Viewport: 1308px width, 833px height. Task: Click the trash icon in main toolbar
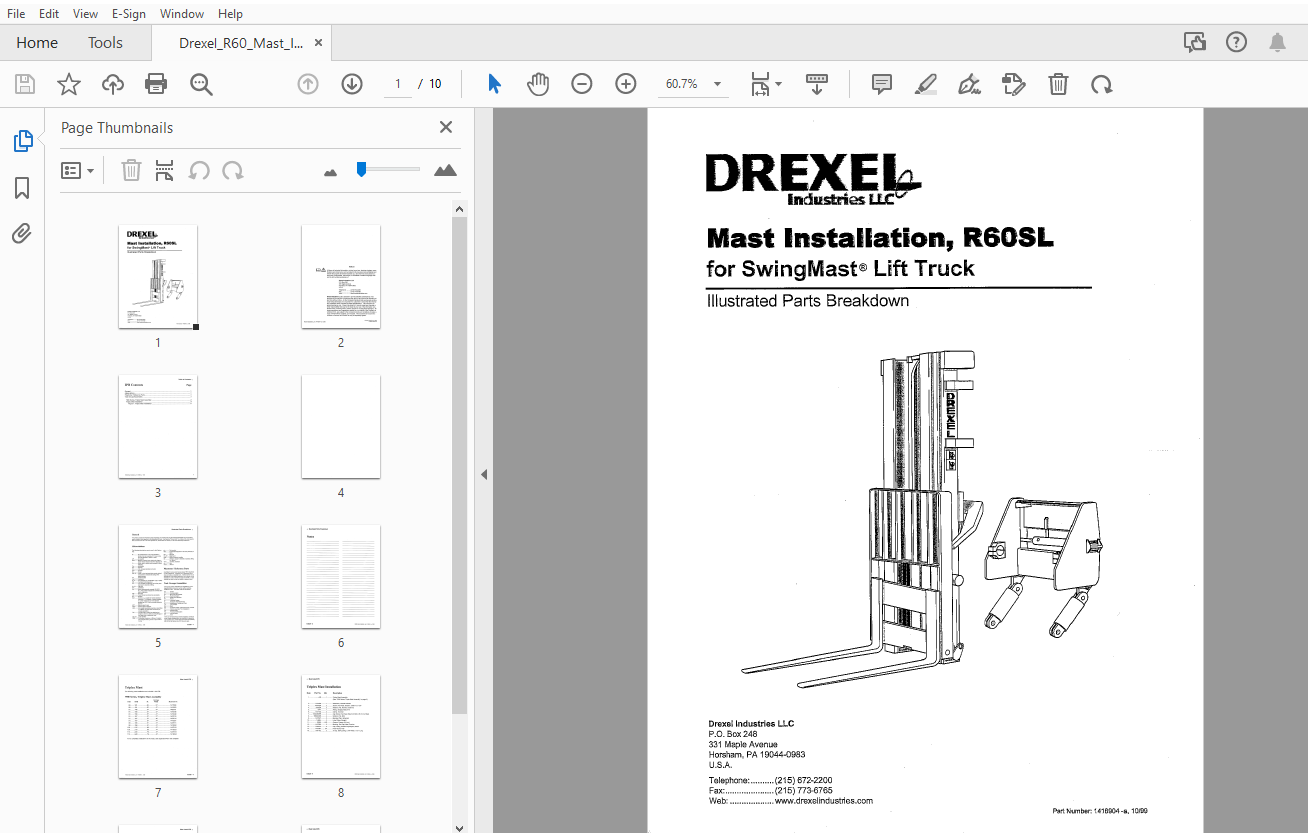(1058, 84)
